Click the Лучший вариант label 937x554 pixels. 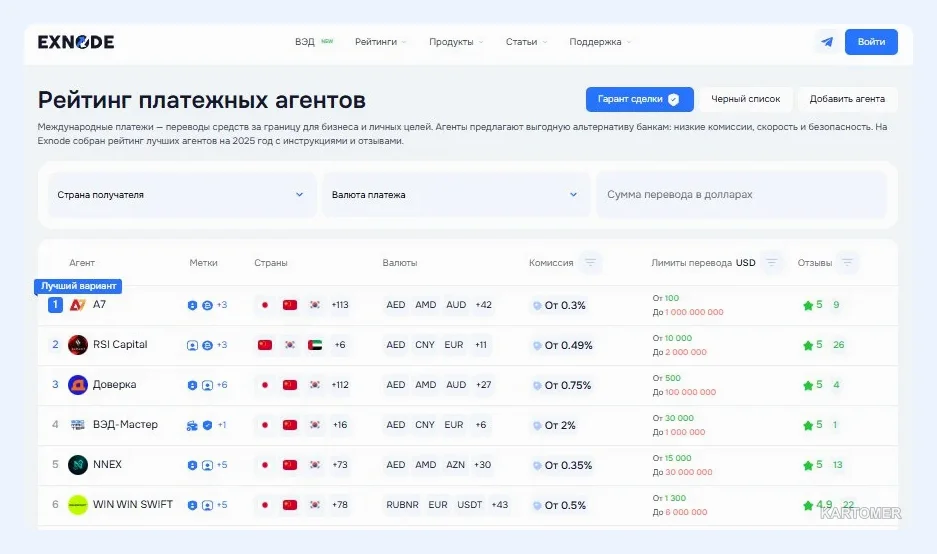click(x=78, y=286)
